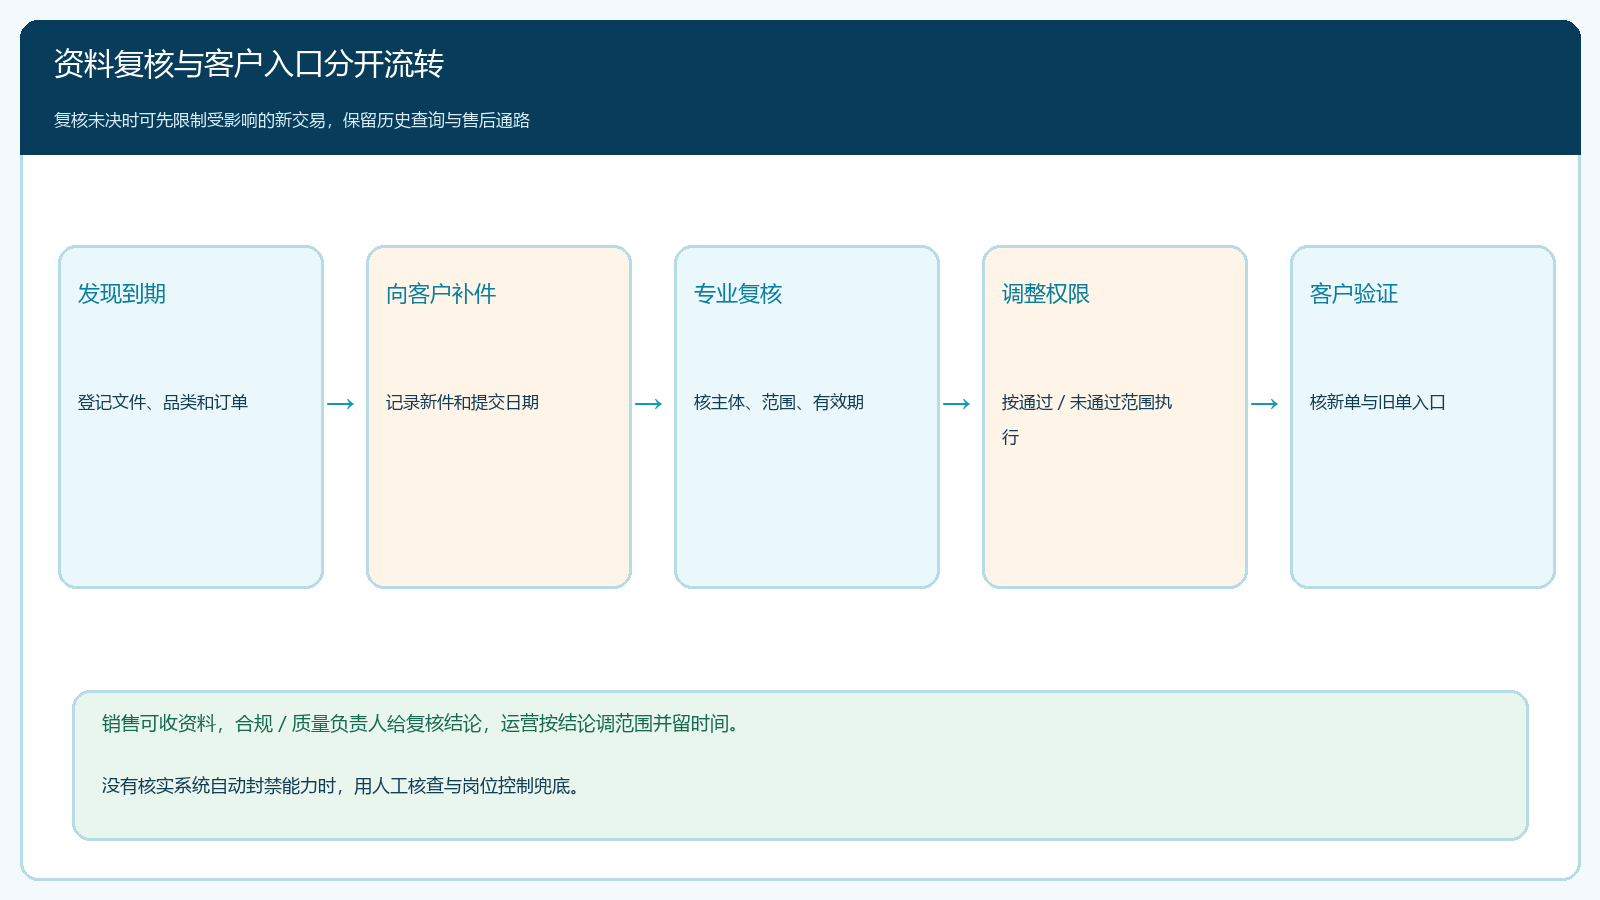This screenshot has width=1600, height=900.
Task: Click the text 按通过 / 未通过范围执行
Action: (1087, 420)
